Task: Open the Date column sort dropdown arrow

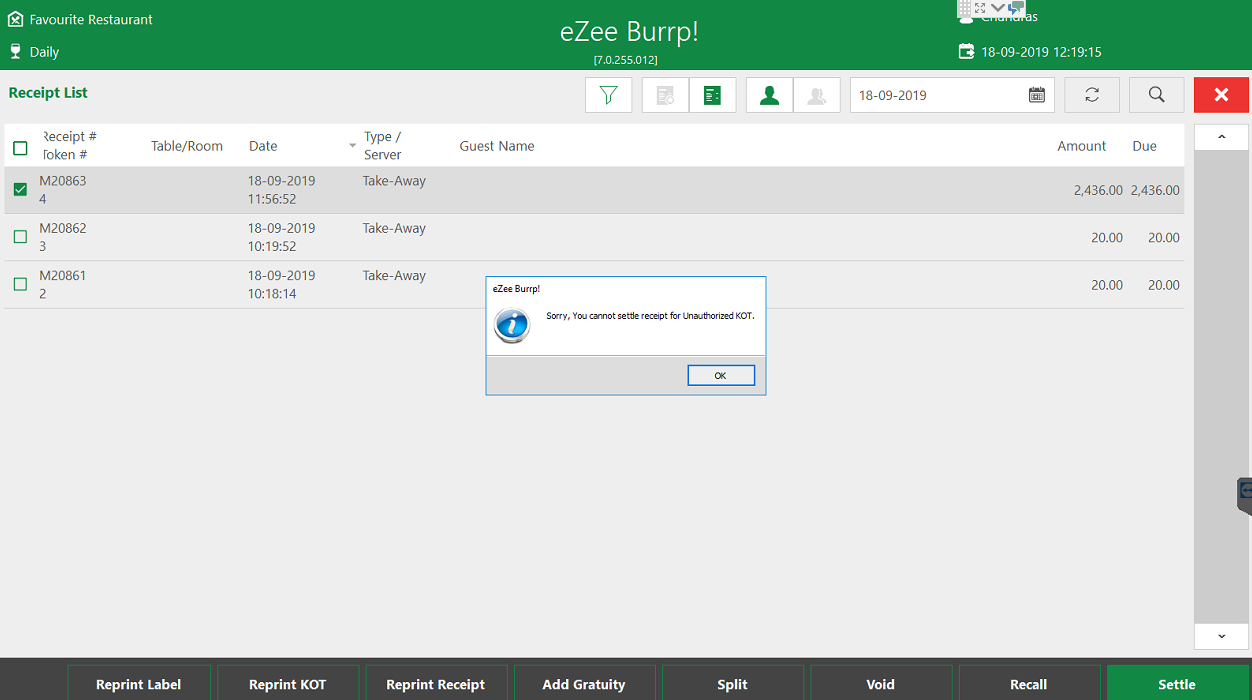Action: [x=352, y=146]
